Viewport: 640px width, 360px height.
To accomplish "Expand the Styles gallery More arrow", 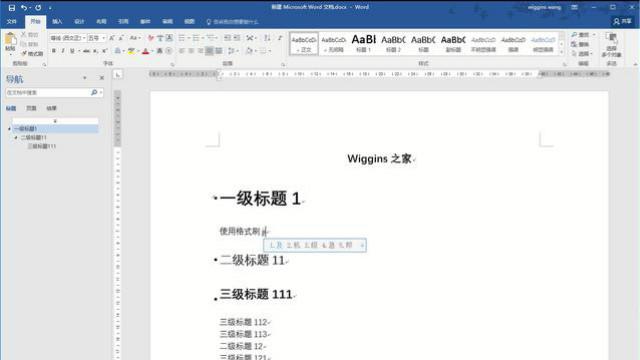I will coord(562,51).
